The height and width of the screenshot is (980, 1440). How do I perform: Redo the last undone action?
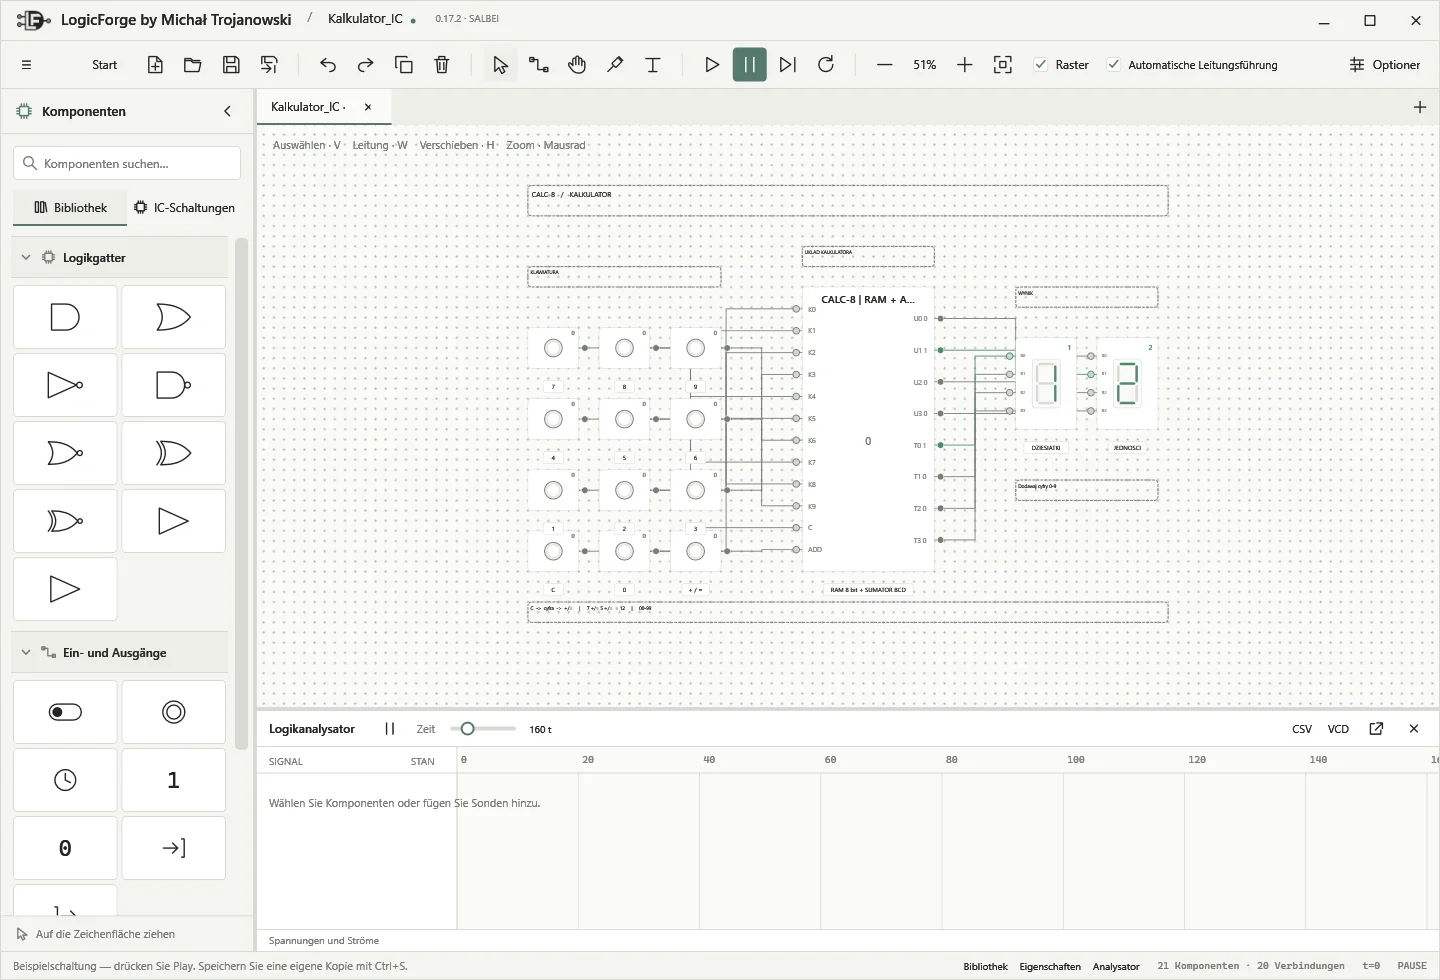[x=366, y=65]
